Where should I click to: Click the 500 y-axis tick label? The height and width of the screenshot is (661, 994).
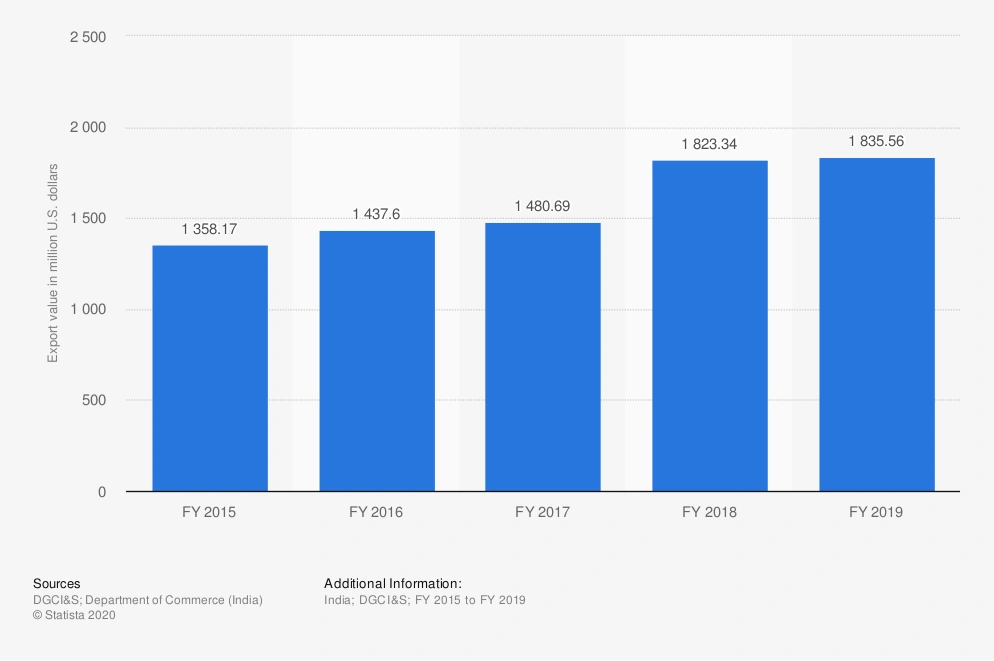[94, 400]
